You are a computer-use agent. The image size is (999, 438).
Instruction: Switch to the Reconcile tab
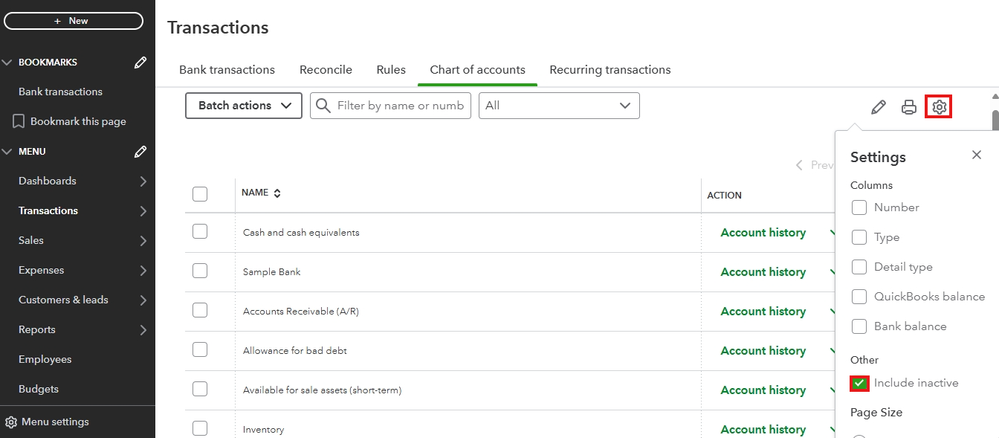point(326,70)
